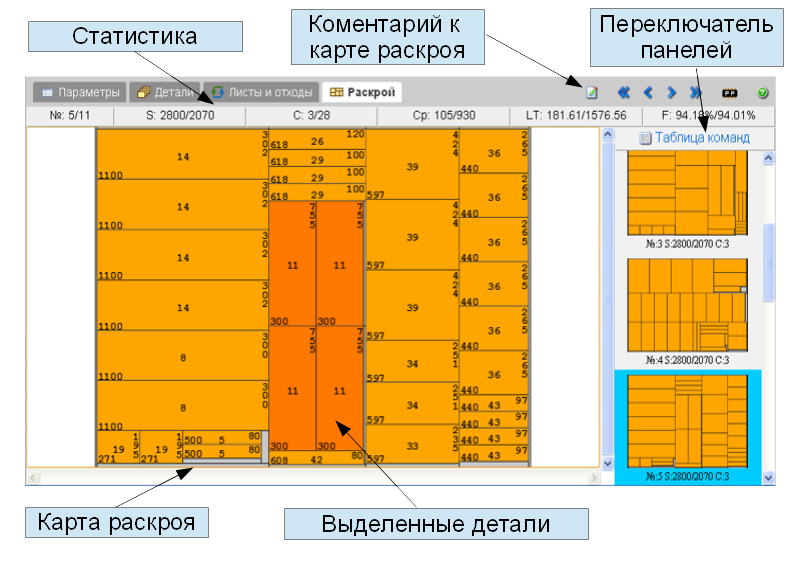Viewport: 794px width, 567px height.
Task: Open help via green question mark icon
Action: (763, 92)
